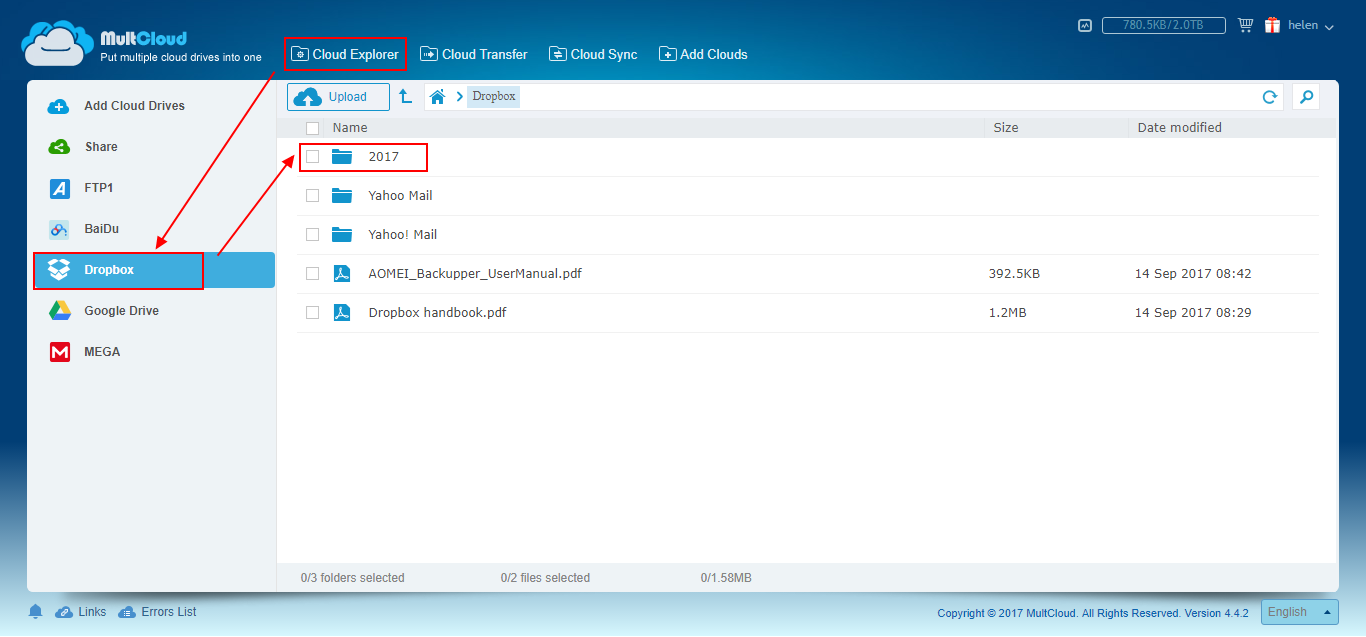Click the notification bell icon
Viewport: 1366px width, 637px height.
[36, 612]
